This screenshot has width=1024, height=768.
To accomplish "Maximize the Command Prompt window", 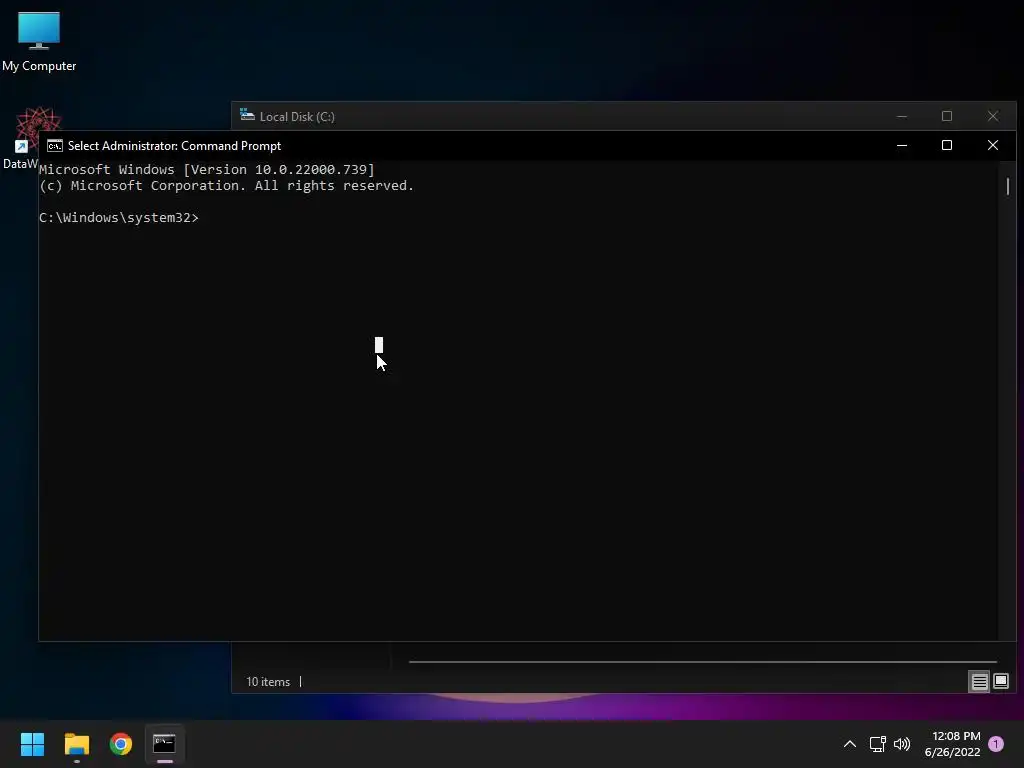I will 947,145.
